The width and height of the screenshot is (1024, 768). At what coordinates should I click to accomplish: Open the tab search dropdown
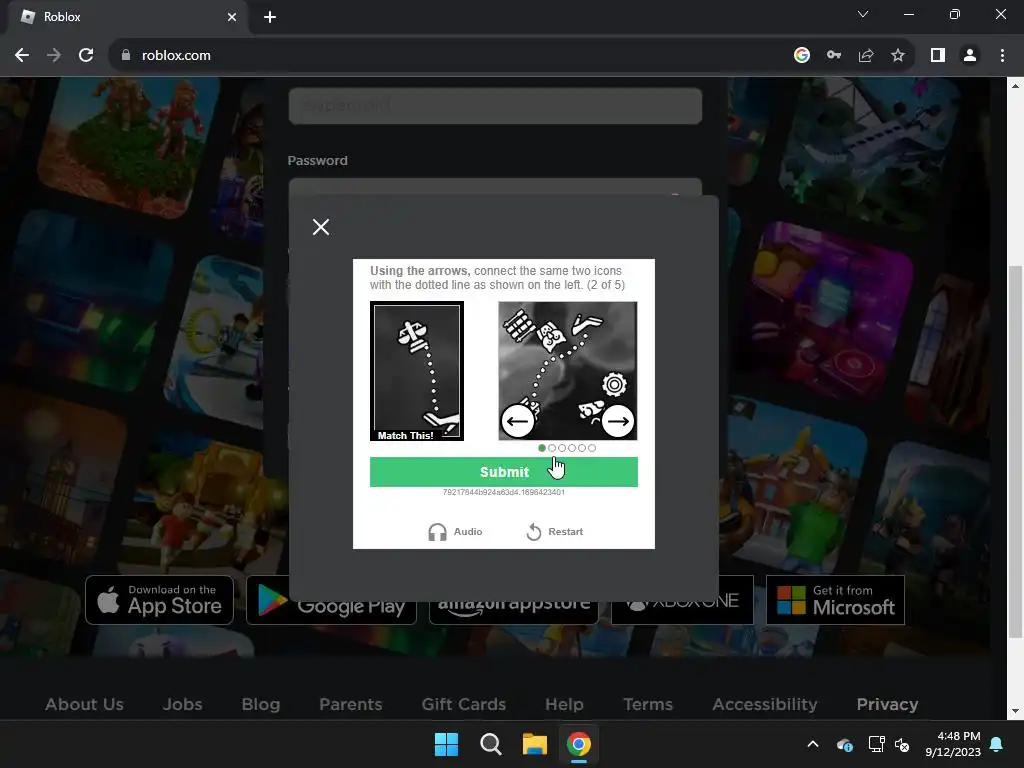pos(863,14)
